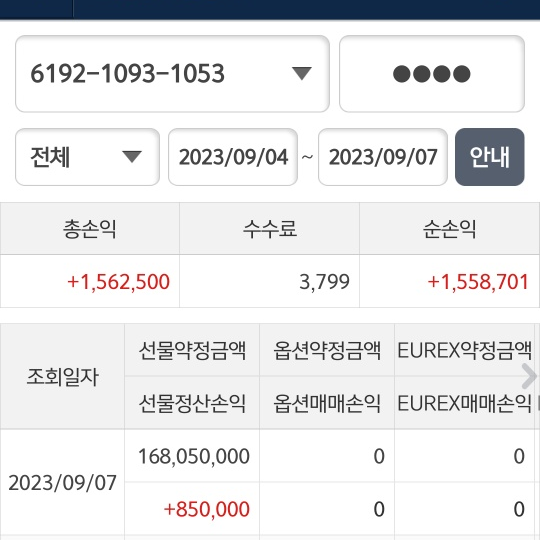Expand the 전체 filter dropdown
The image size is (540, 540).
pyautogui.click(x=87, y=157)
